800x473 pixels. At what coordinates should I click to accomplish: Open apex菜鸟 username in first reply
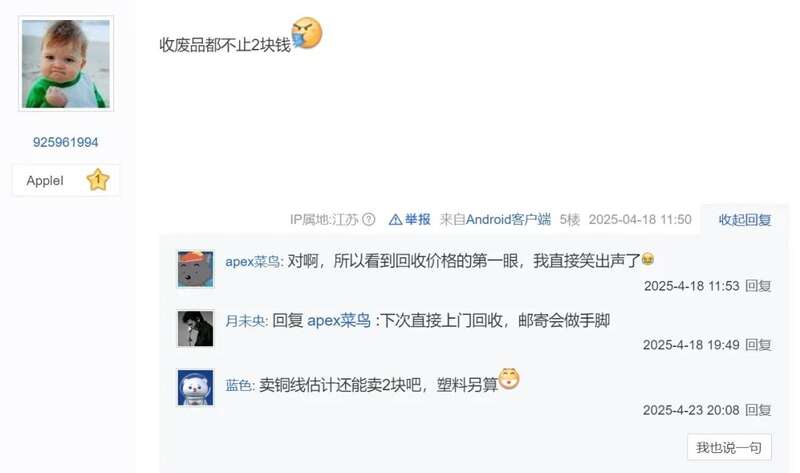pos(253,262)
